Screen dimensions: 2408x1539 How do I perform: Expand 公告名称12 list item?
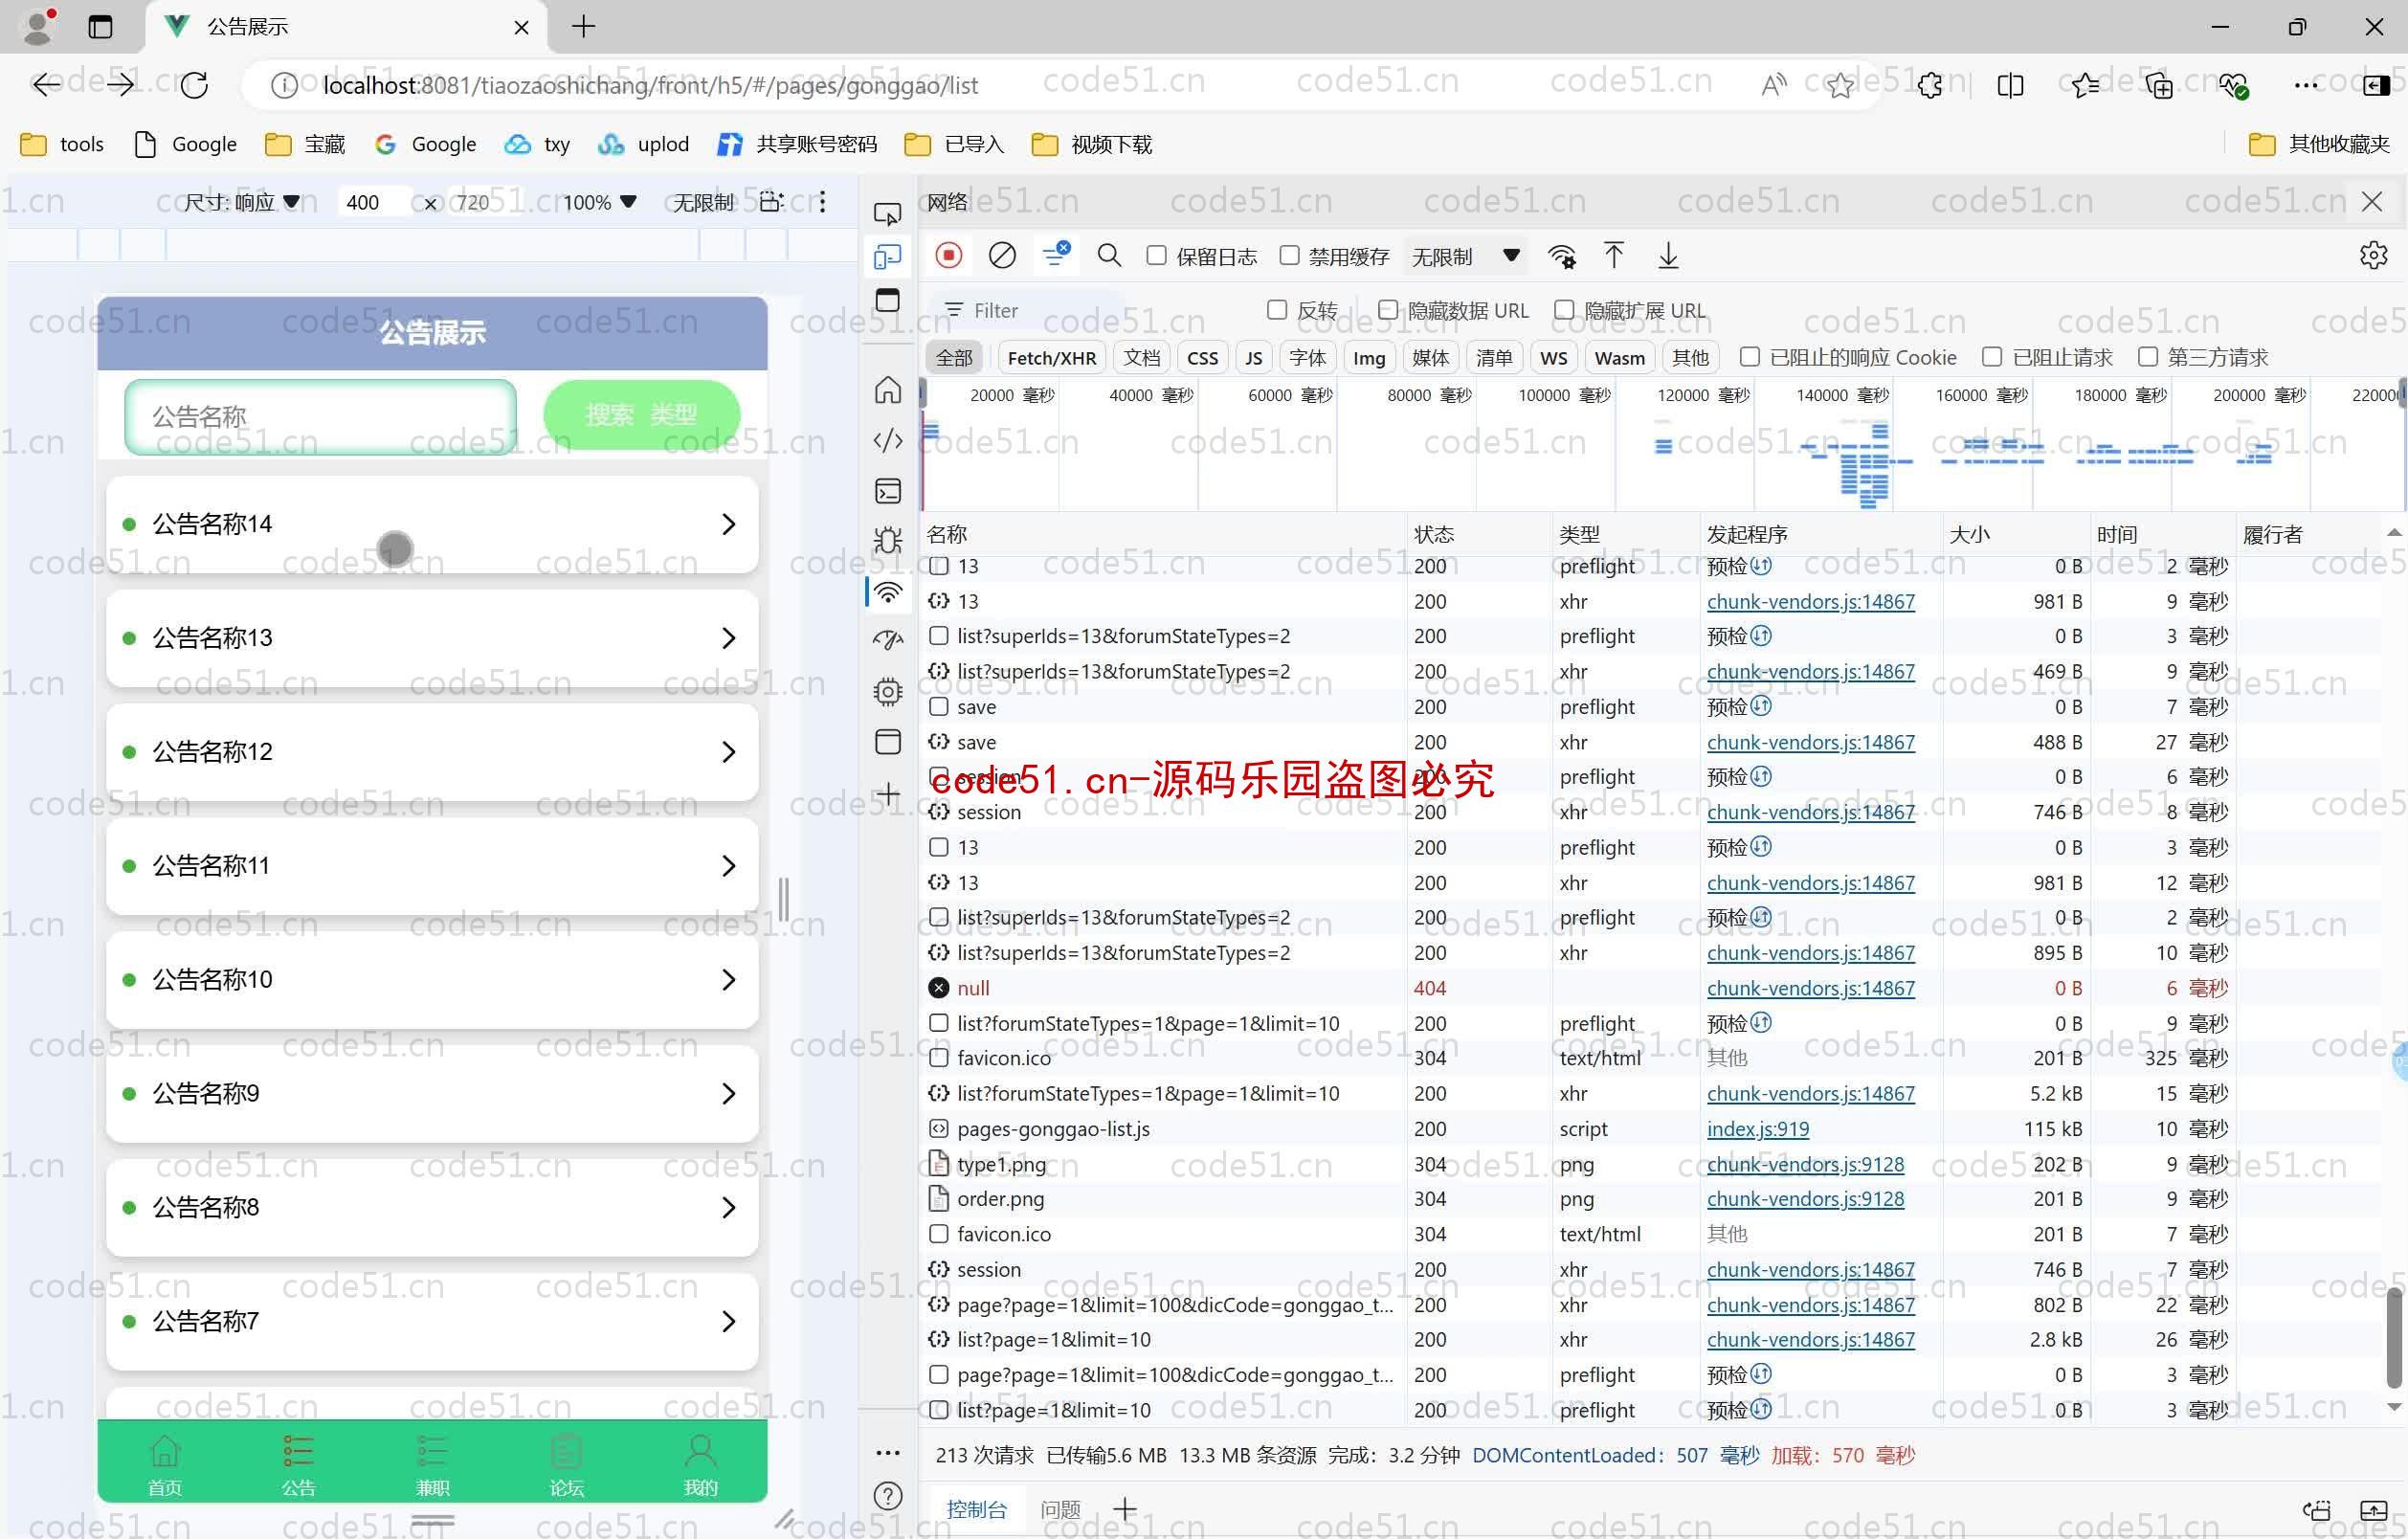(x=432, y=752)
